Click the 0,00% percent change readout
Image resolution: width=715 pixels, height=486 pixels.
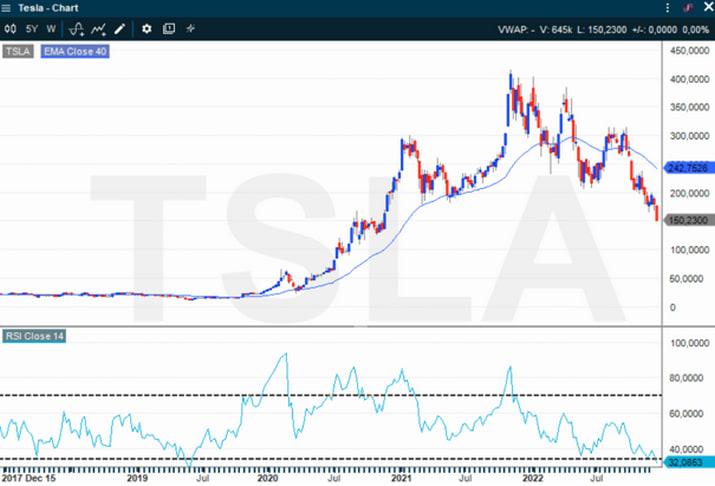coord(695,30)
